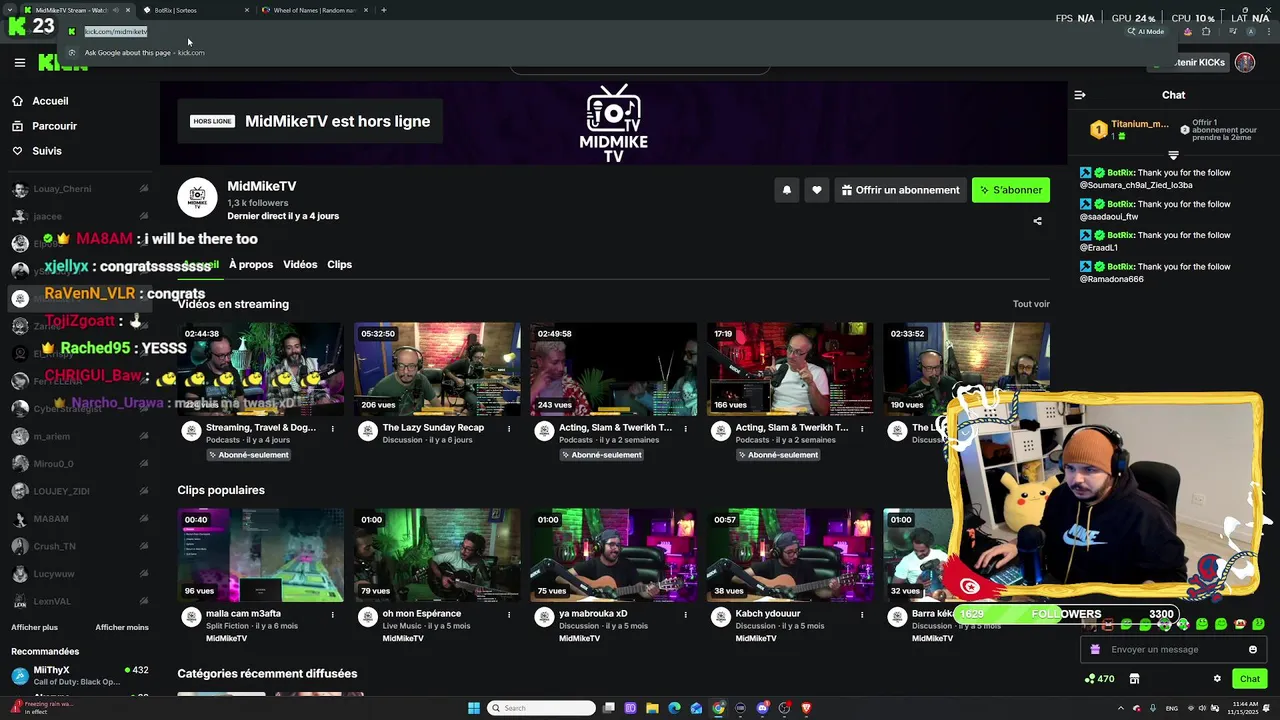This screenshot has height=720, width=1280.
Task: Click the notification bell on MidMikeTV channel
Action: click(x=786, y=190)
